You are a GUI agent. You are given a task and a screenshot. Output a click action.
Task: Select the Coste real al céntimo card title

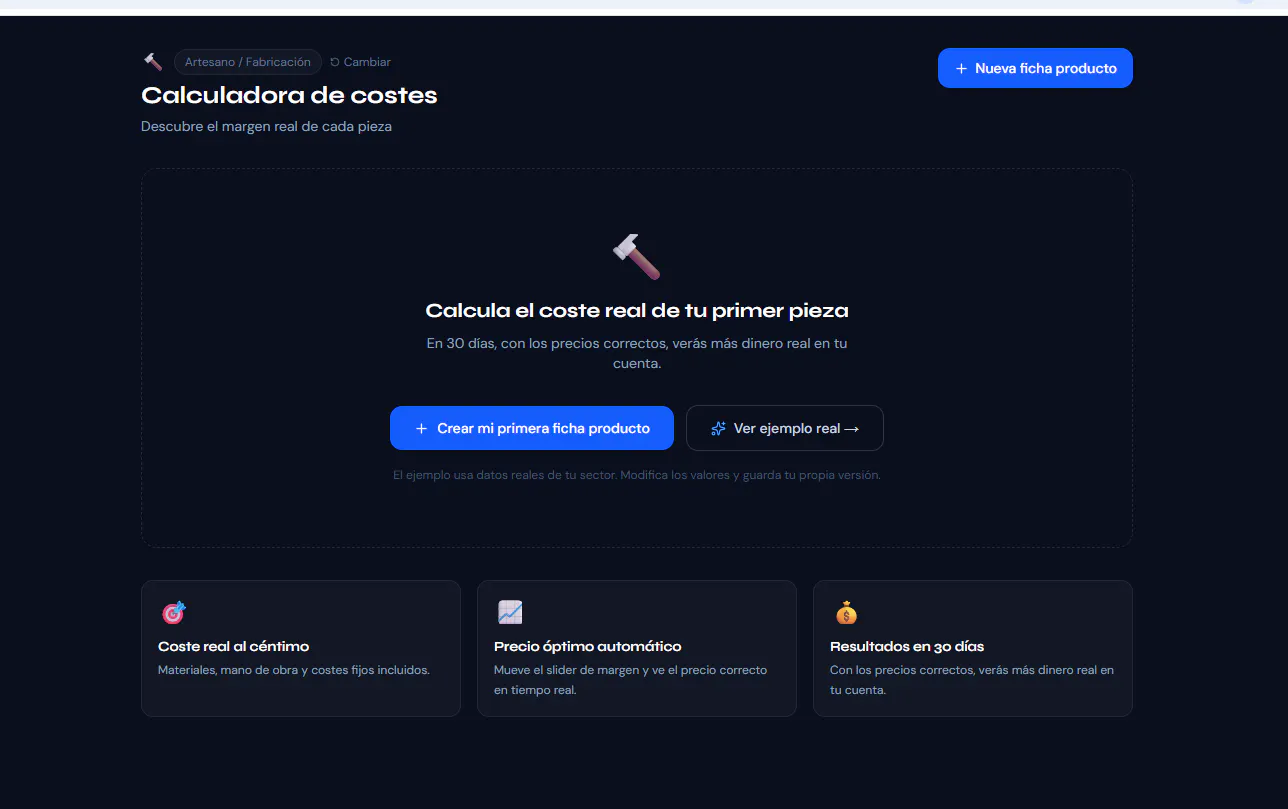pyautogui.click(x=234, y=646)
